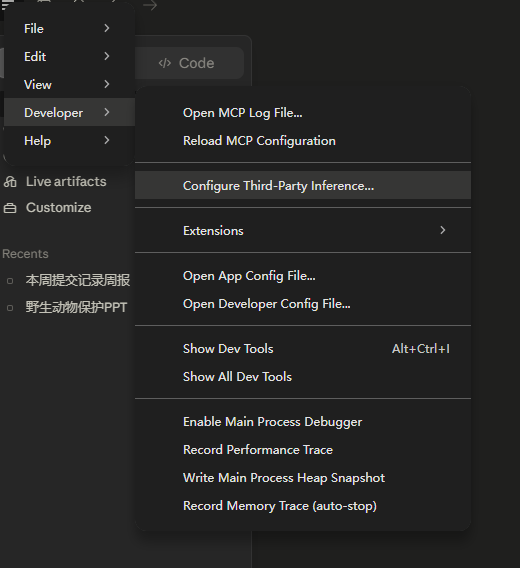
Task: Expand the Edit submenu arrow
Action: tap(107, 56)
